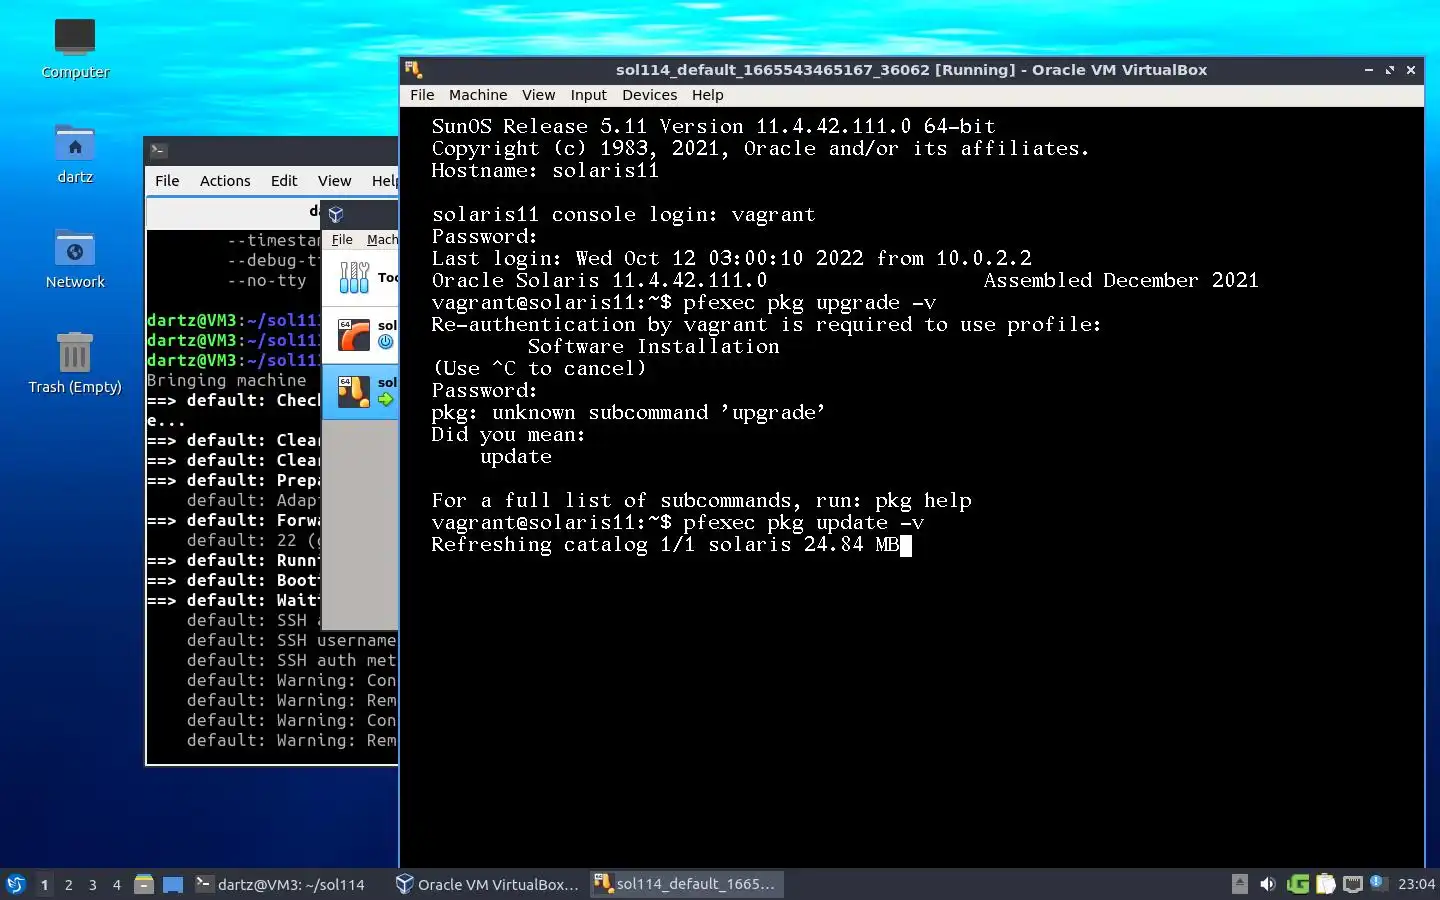Select the Tools entry in VirtualBox Manager

pos(361,277)
